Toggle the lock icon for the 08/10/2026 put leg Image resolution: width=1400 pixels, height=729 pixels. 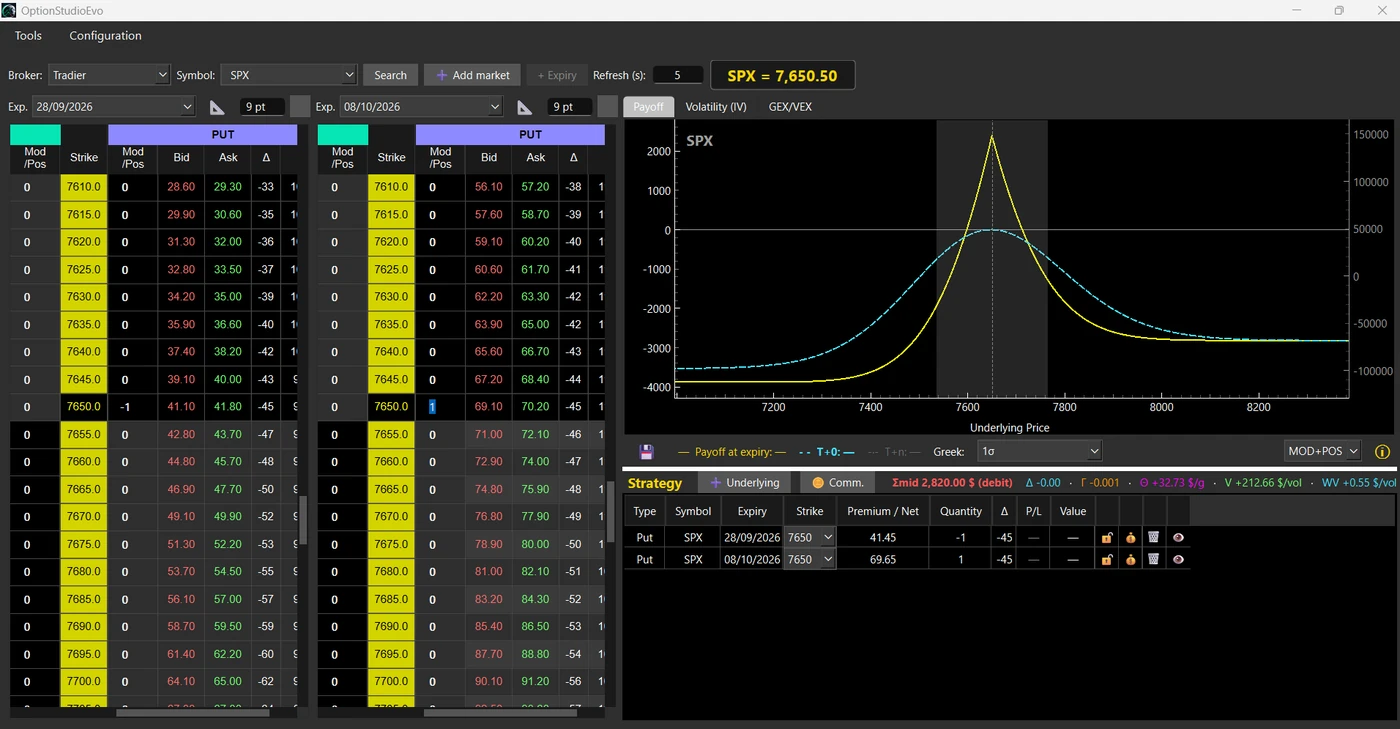[x=1107, y=560]
